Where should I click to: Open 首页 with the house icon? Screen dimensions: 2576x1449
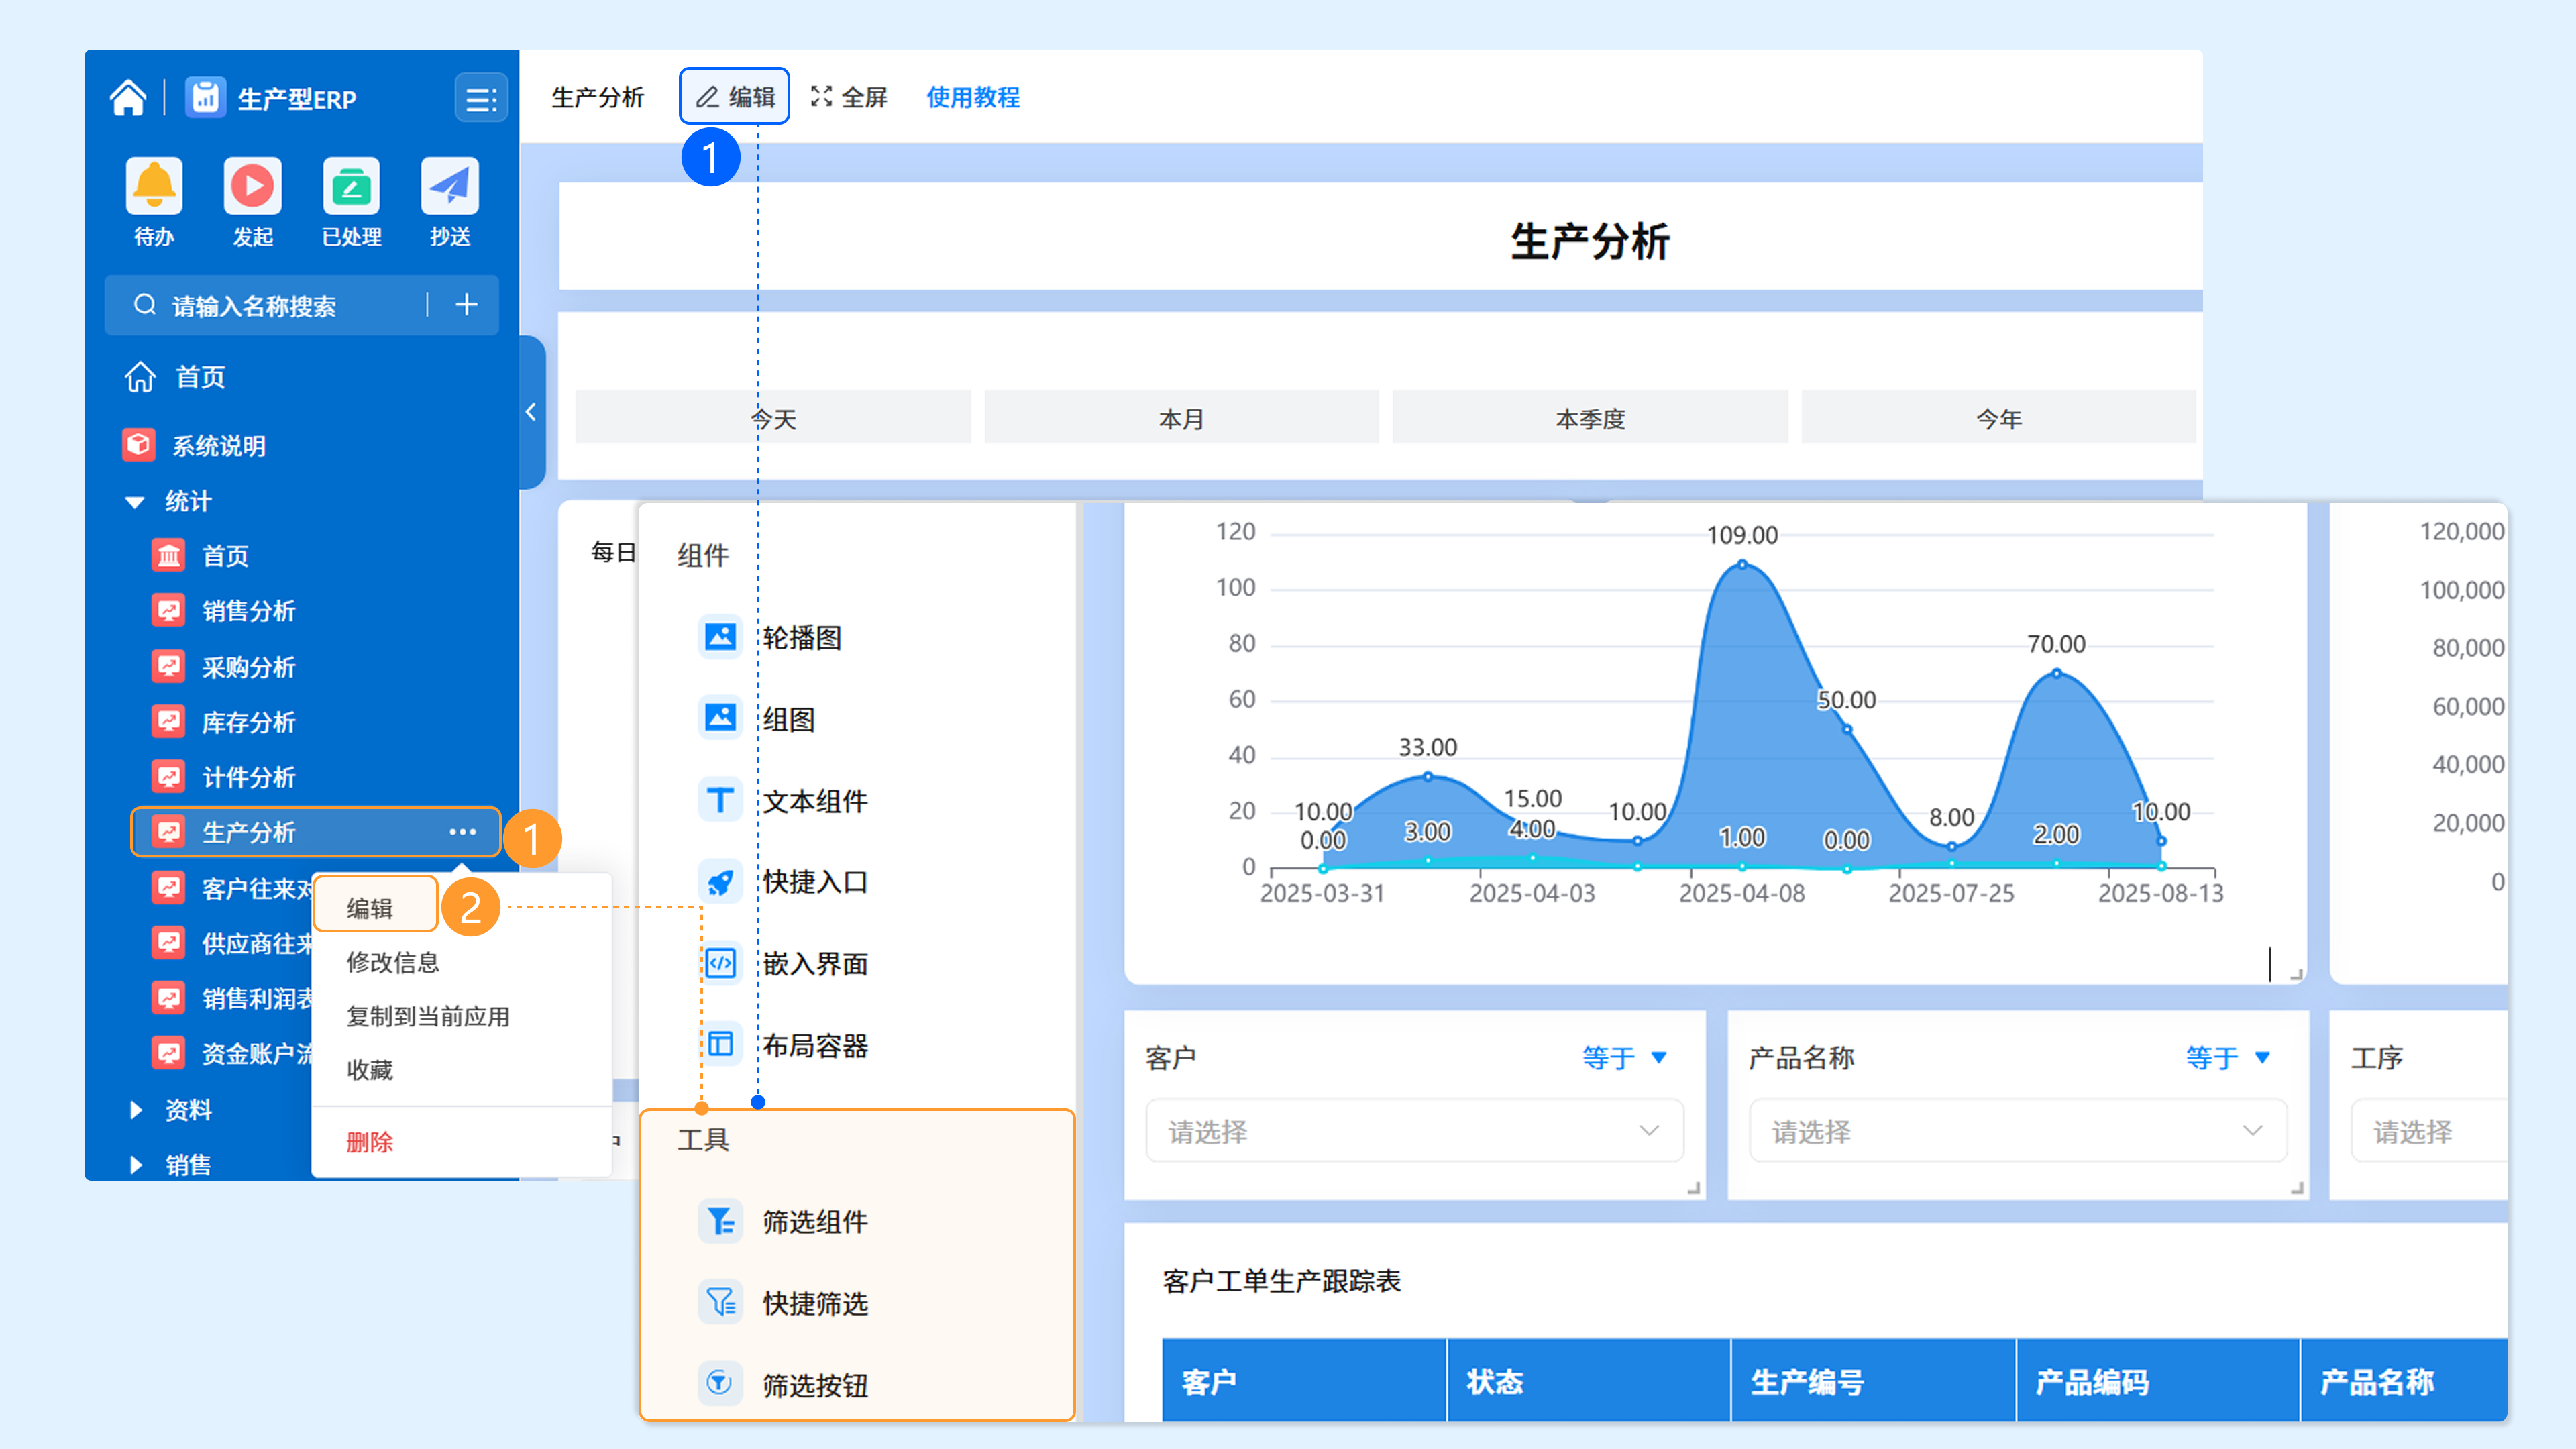point(176,377)
